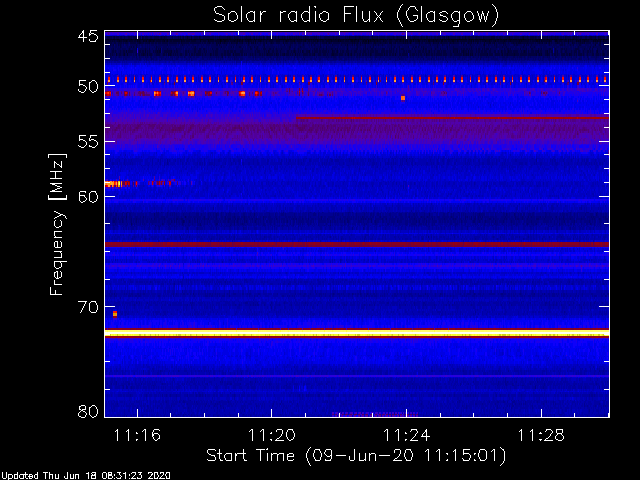640x480 pixels.
Task: Click the 70 frequency tick label
Action: [x=88, y=307]
